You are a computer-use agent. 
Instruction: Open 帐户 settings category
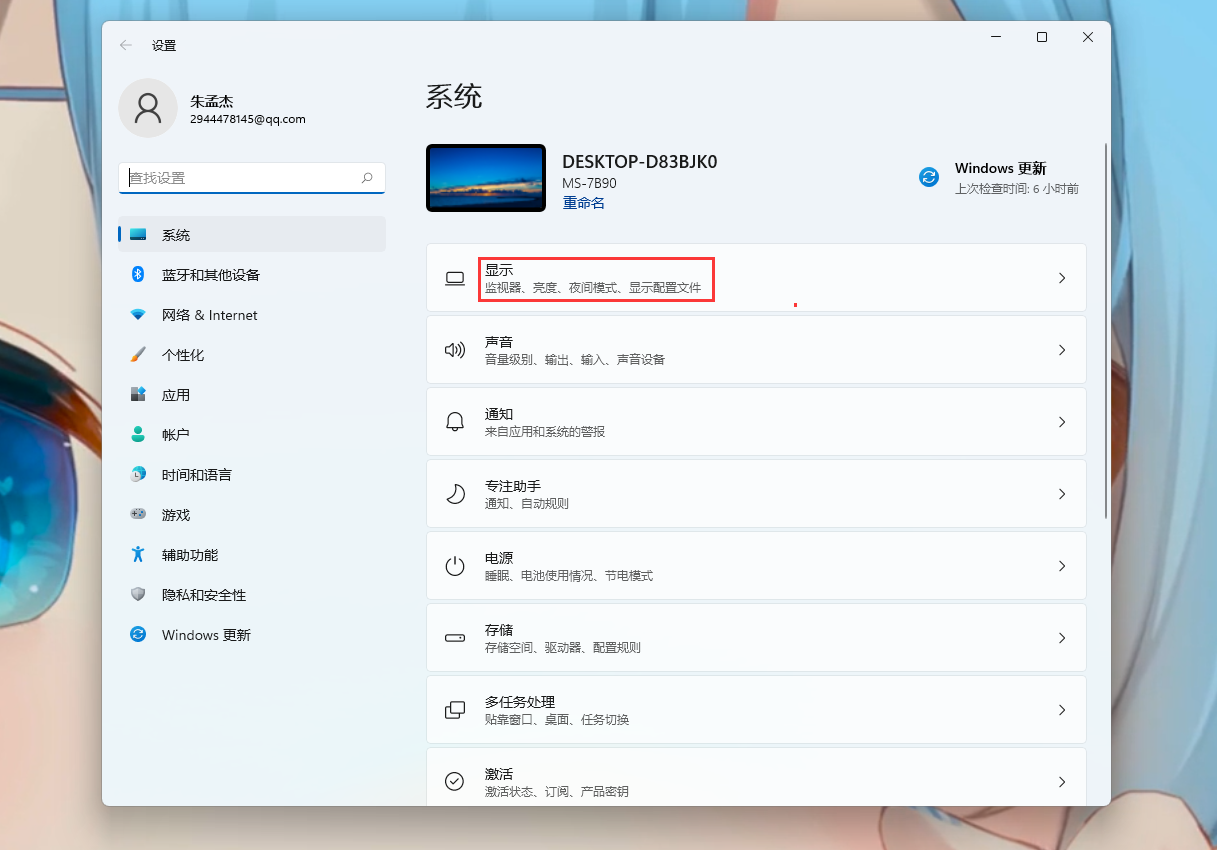pyautogui.click(x=252, y=435)
